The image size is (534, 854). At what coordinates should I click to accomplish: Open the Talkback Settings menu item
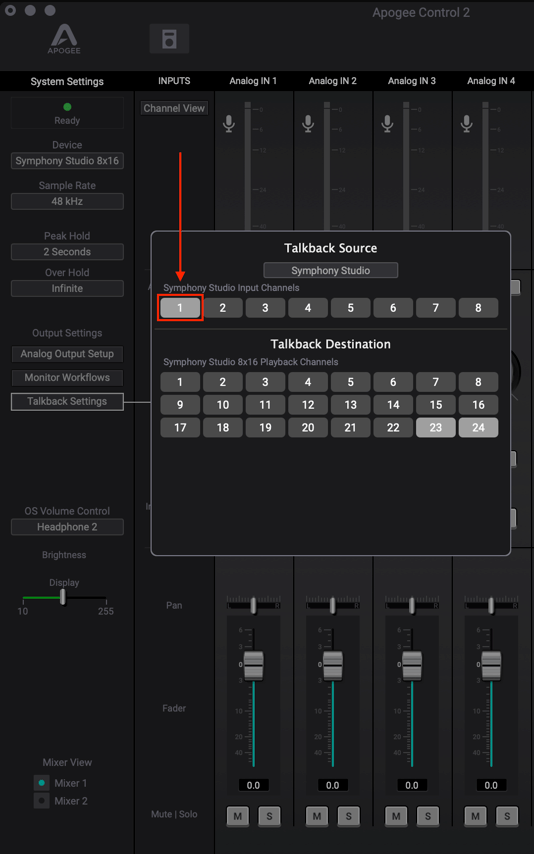67,401
